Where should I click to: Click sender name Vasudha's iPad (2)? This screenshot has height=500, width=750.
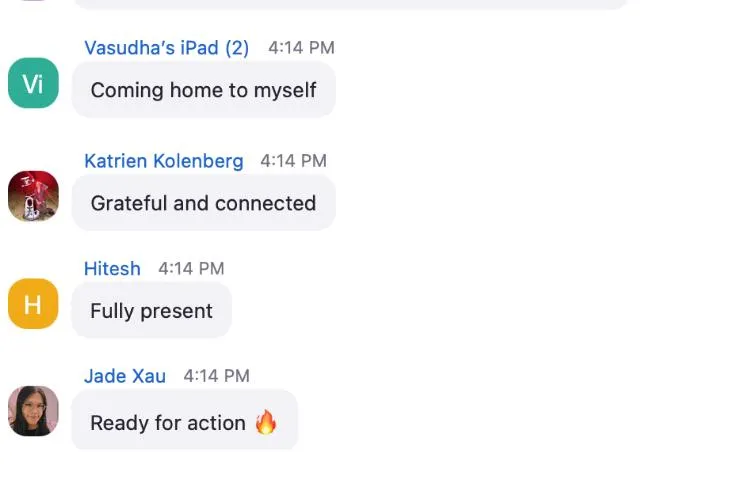click(x=166, y=48)
